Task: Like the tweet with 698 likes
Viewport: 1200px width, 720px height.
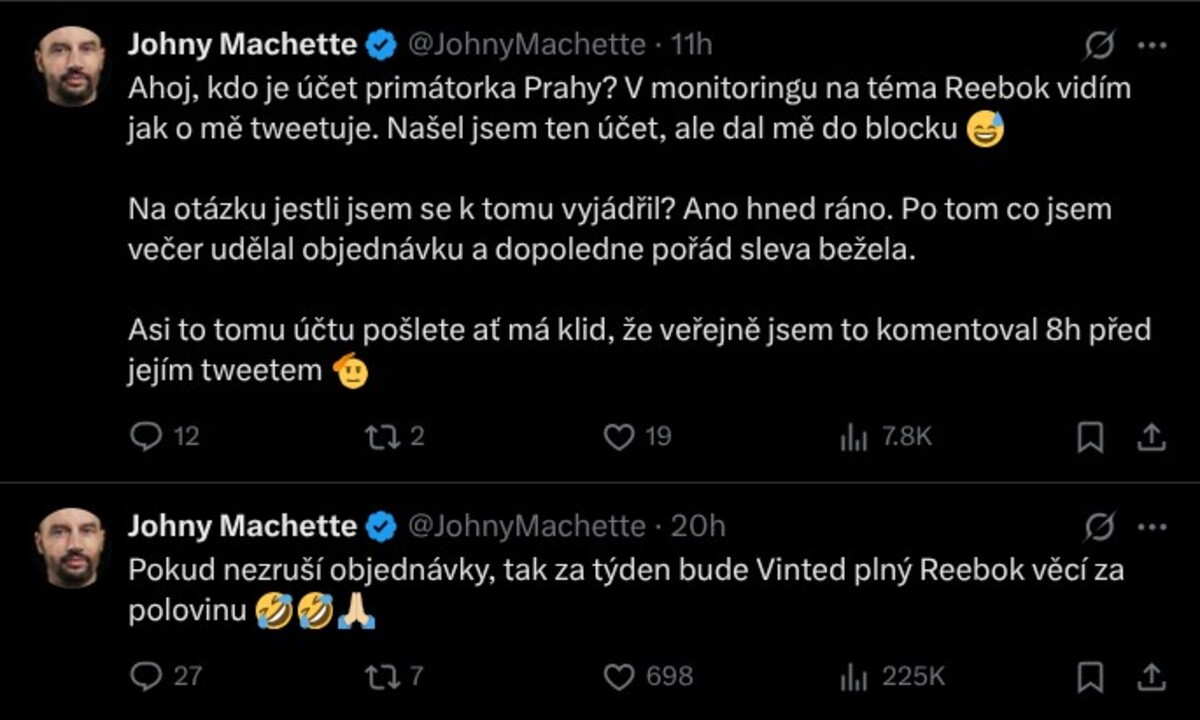Action: click(621, 677)
